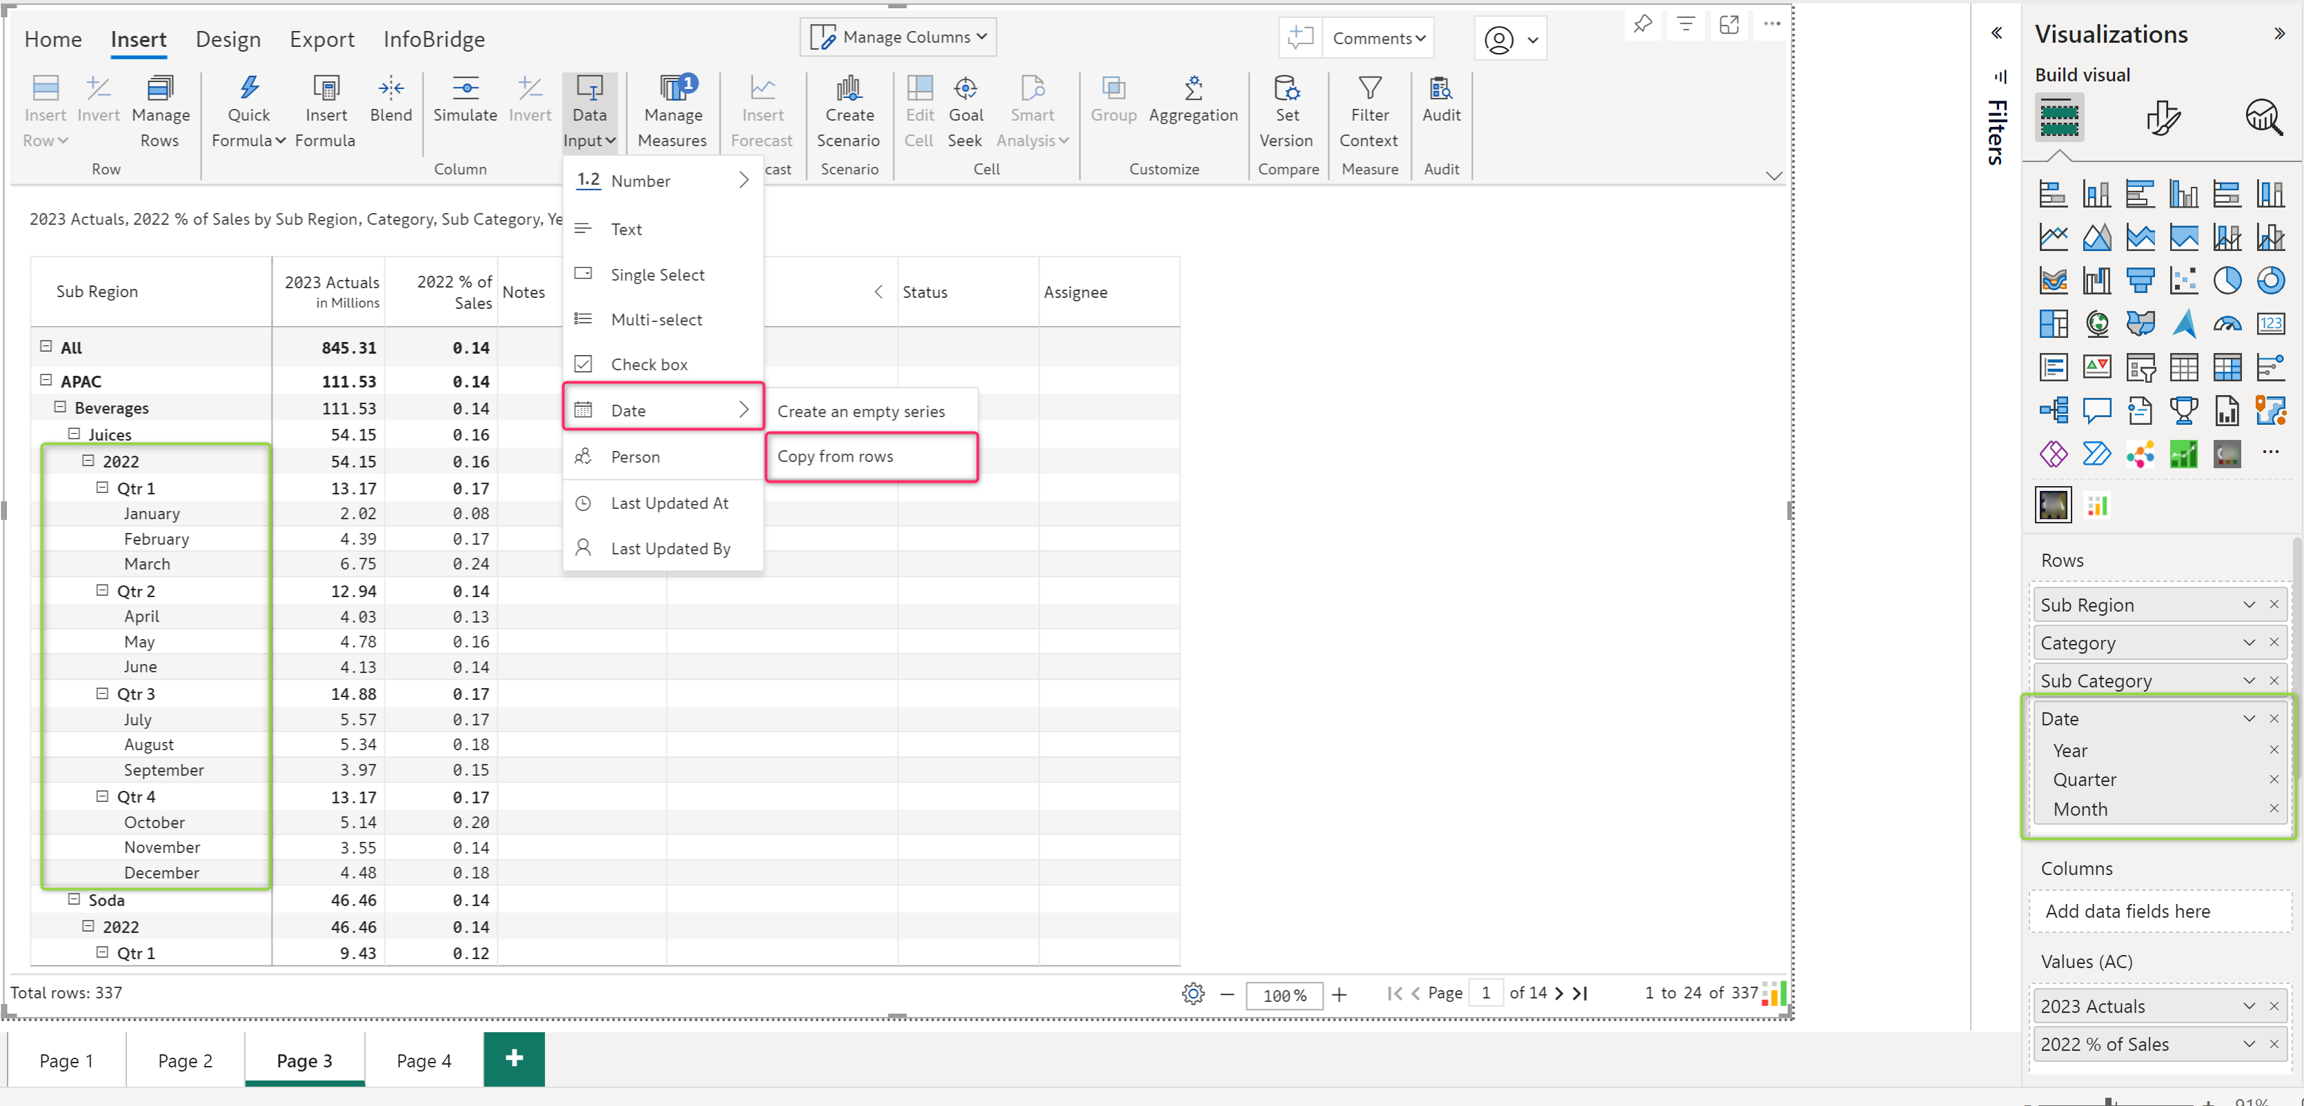Click the Check box menu entry
This screenshot has width=2304, height=1106.
click(x=649, y=365)
